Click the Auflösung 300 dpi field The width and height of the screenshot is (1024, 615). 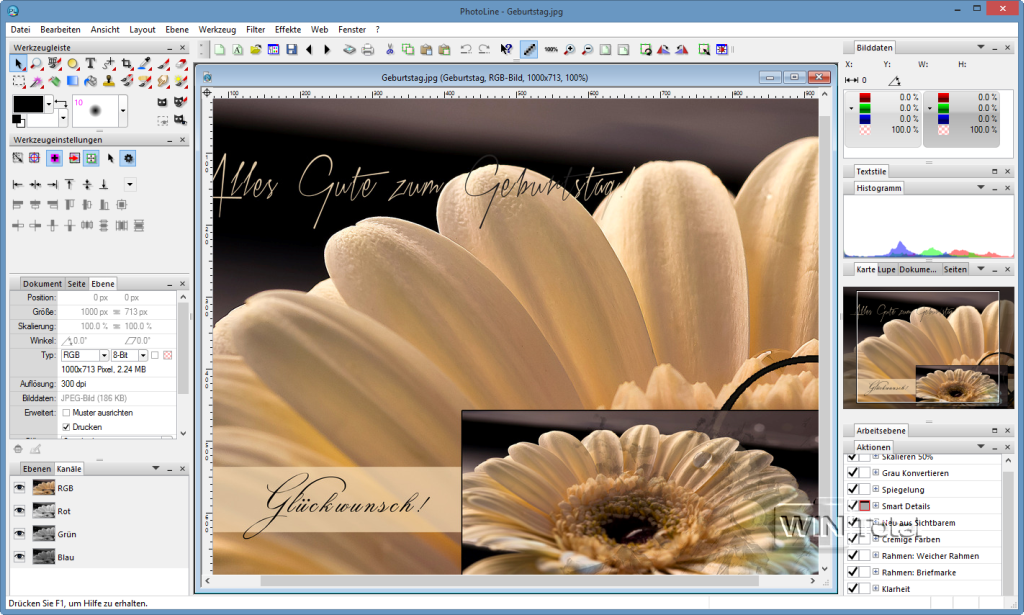point(118,384)
